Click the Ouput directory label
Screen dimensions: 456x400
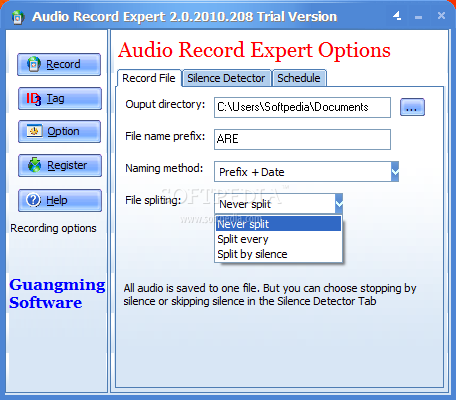tap(165, 105)
